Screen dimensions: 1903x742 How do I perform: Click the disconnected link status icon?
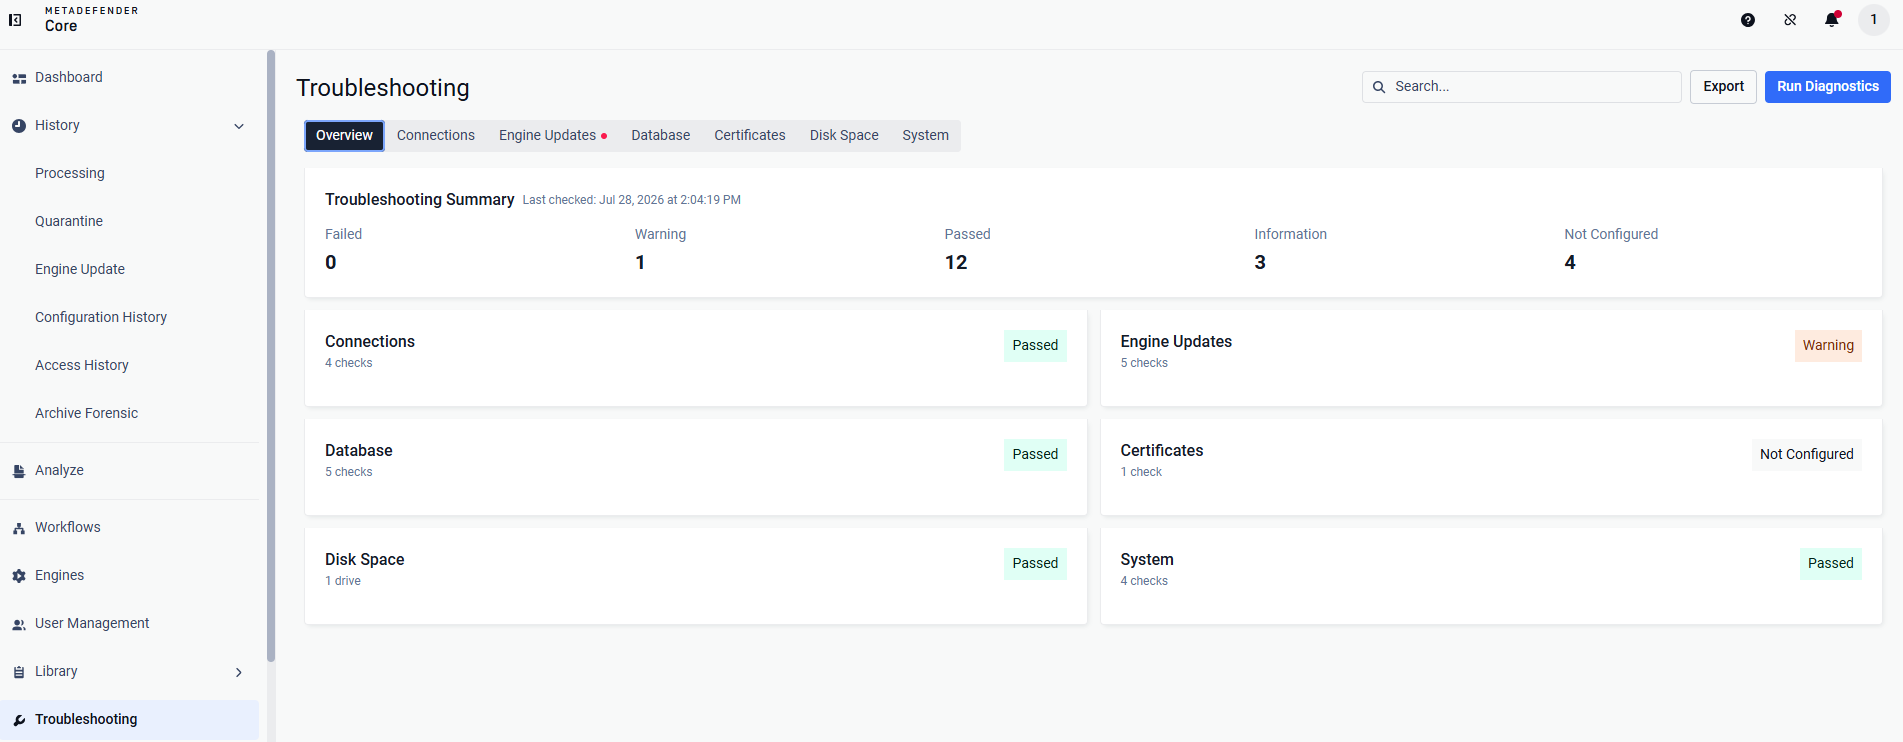click(1790, 20)
